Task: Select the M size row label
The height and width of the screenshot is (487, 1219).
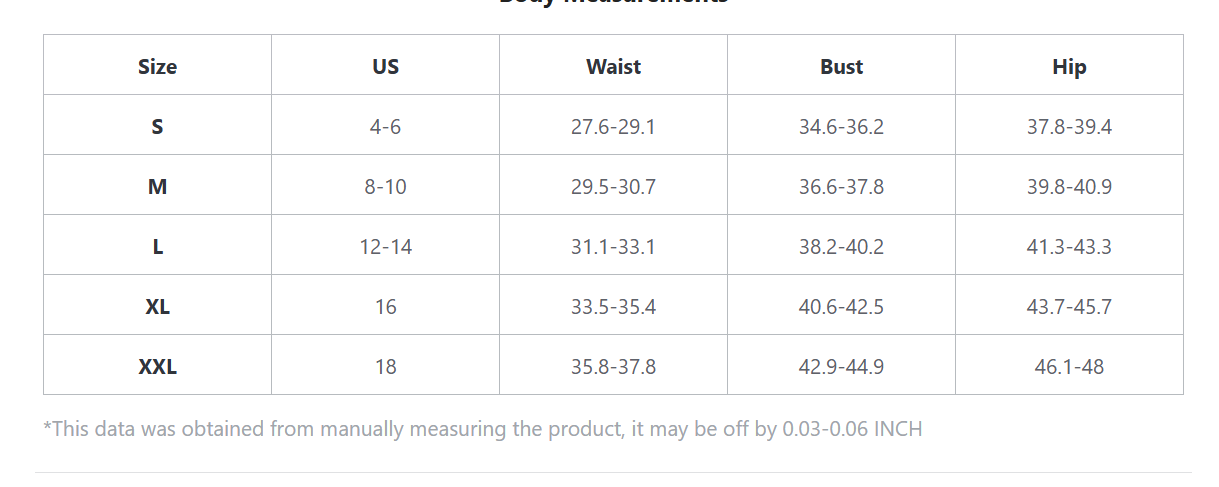Action: (x=157, y=187)
